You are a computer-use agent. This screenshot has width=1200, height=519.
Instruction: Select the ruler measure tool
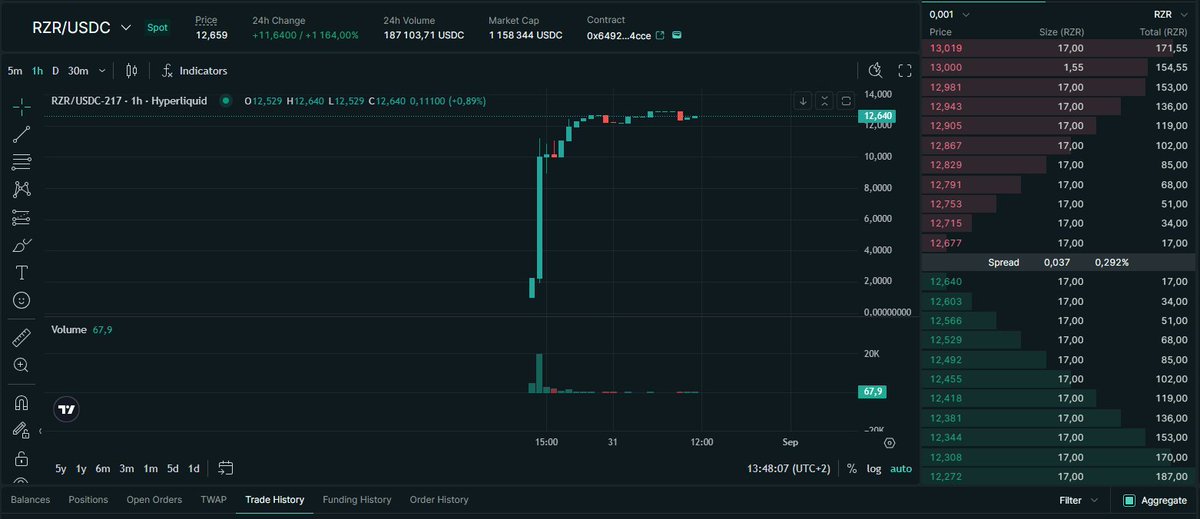21,338
